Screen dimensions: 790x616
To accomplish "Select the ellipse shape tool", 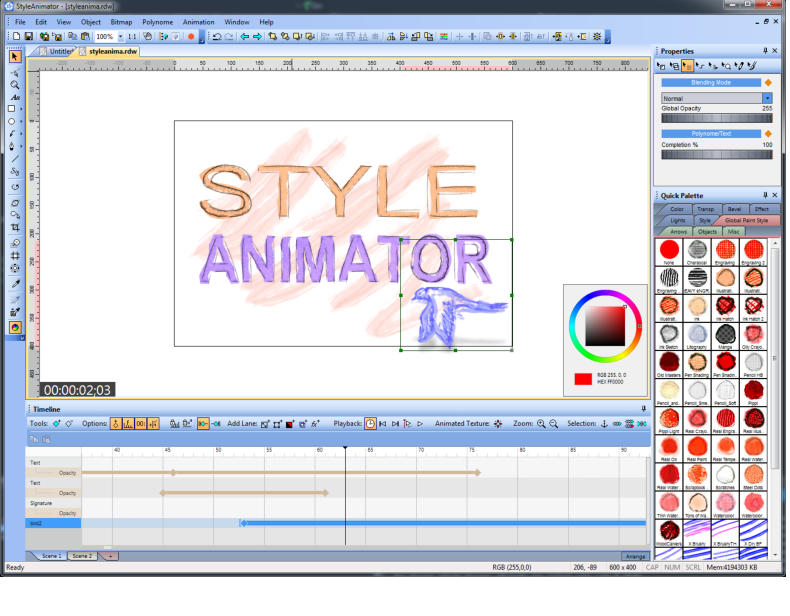I will pos(12,121).
